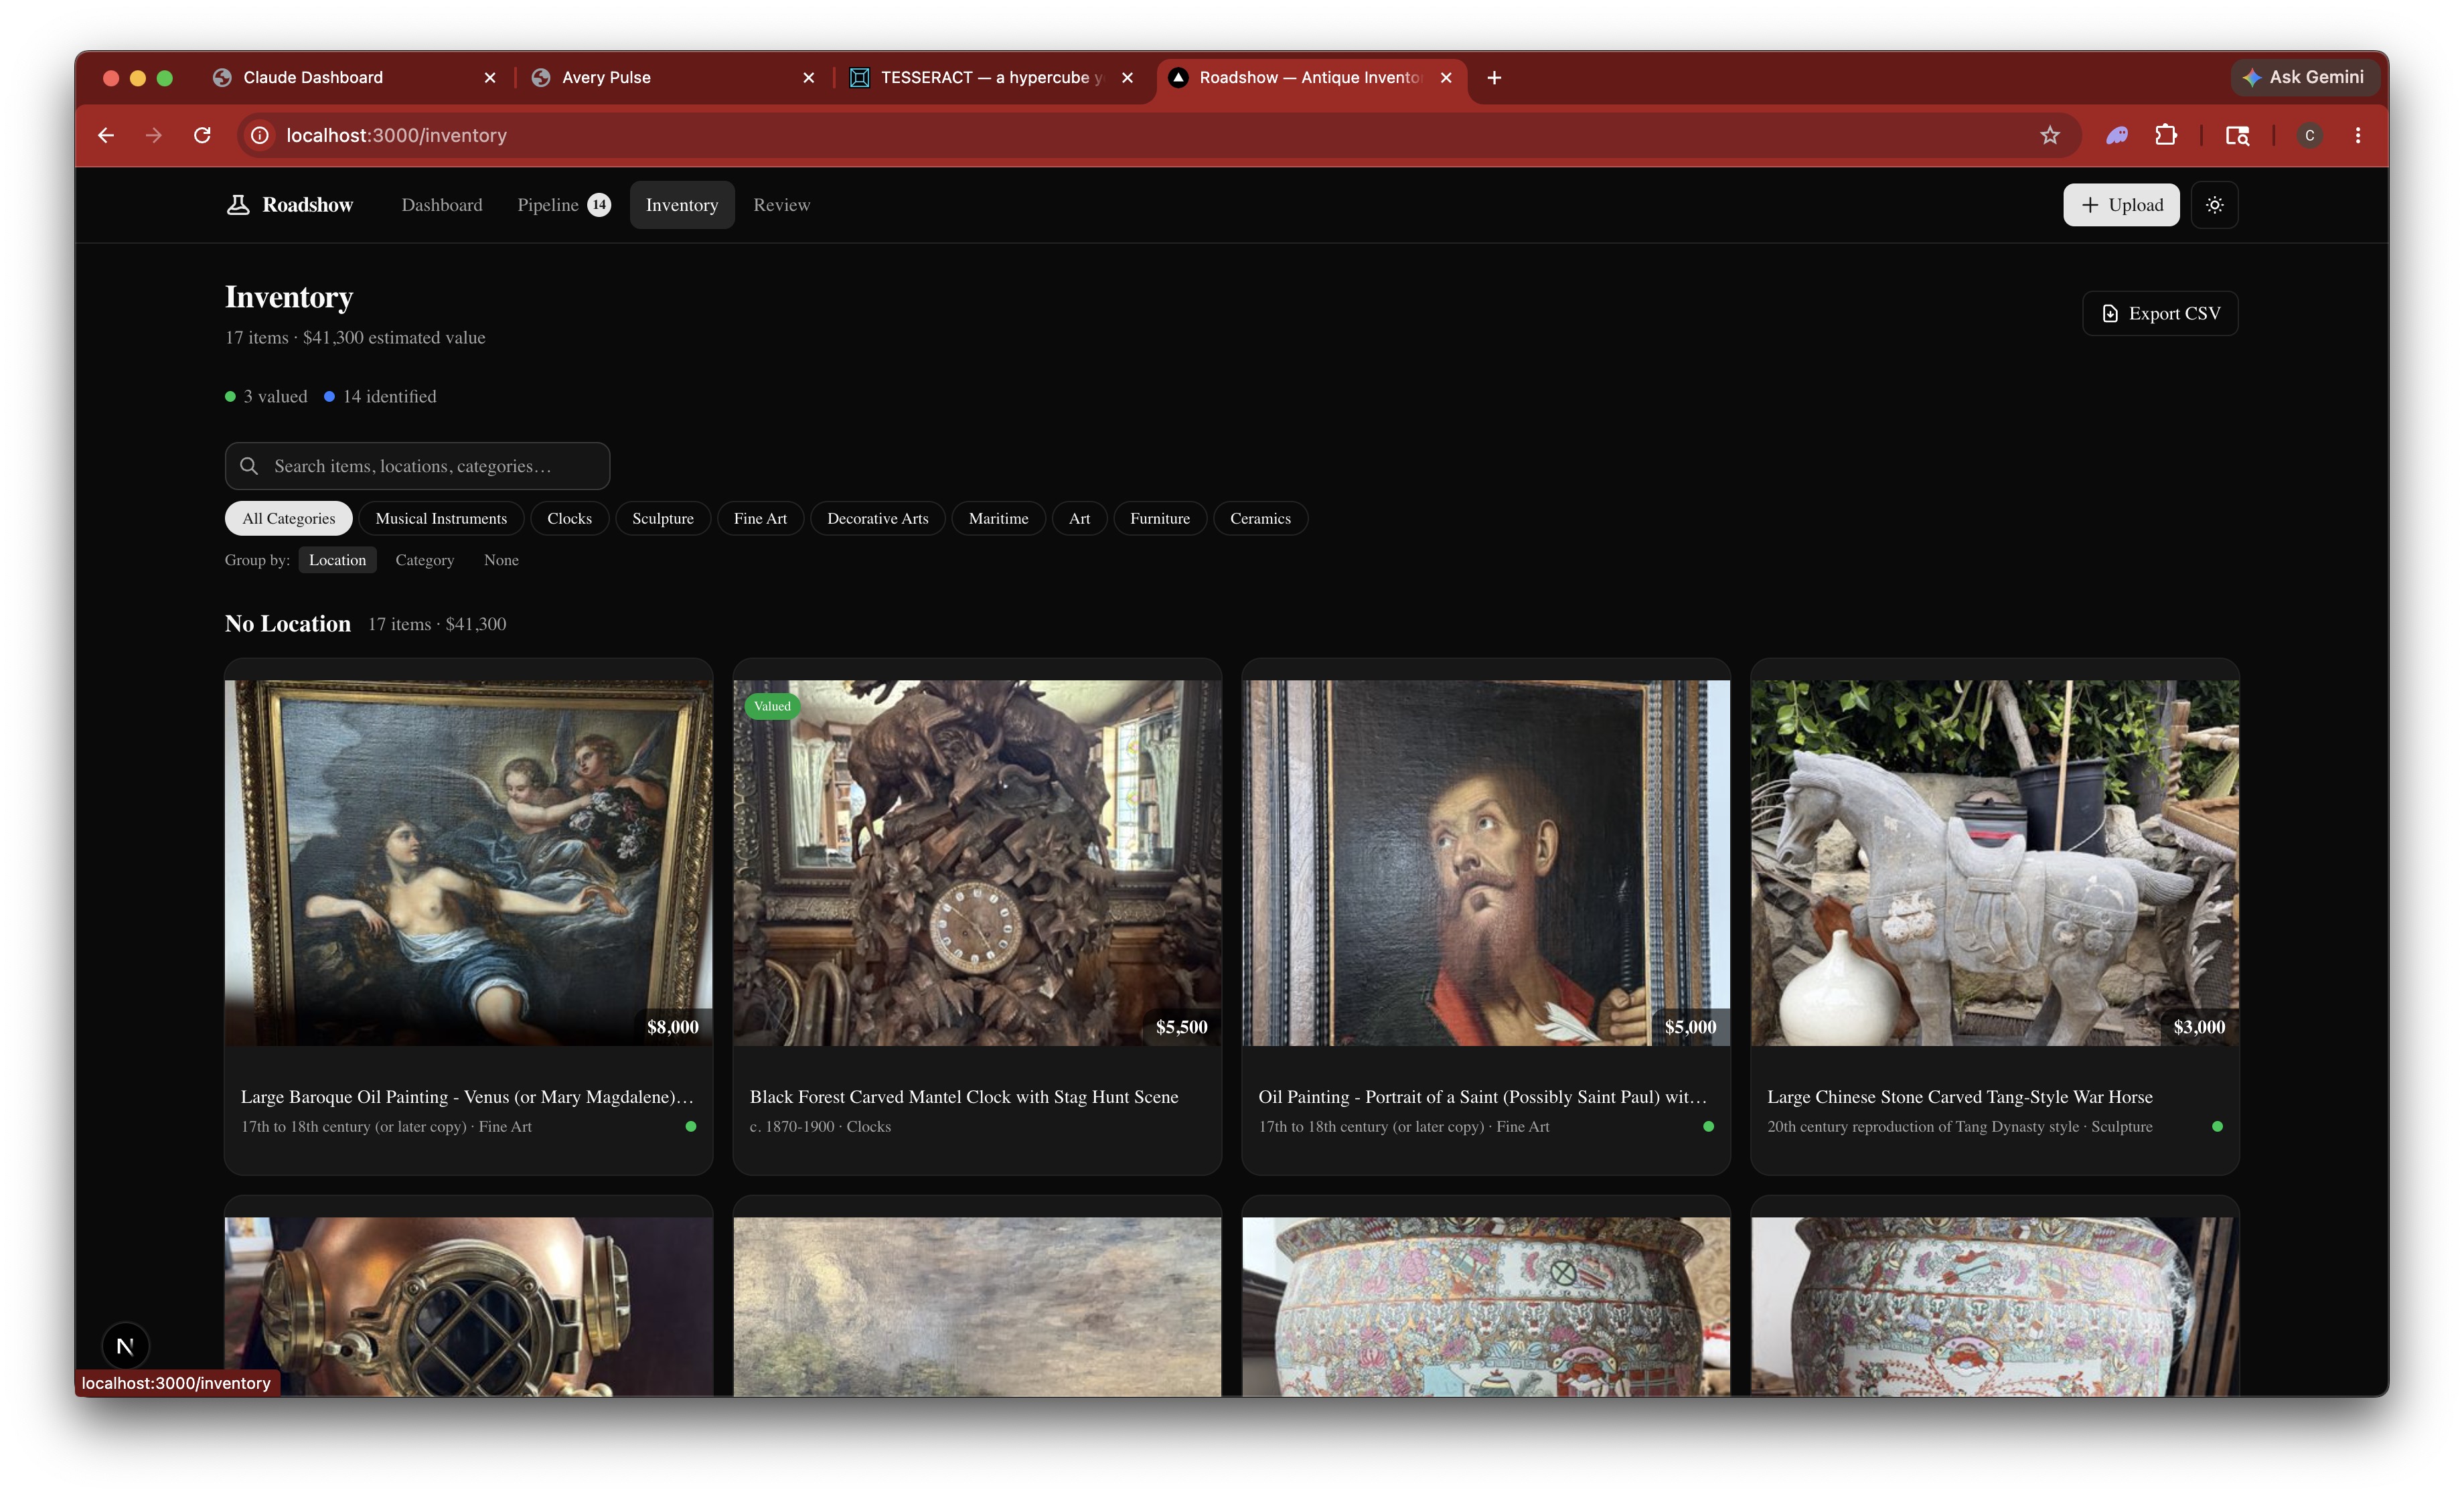The image size is (2464, 1496).
Task: Open the profile avatar C
Action: click(x=2309, y=135)
